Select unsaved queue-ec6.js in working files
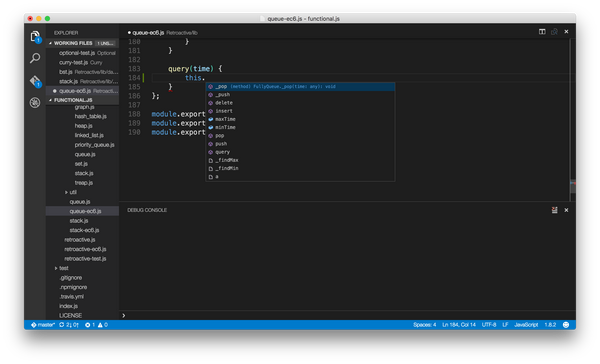 point(82,91)
